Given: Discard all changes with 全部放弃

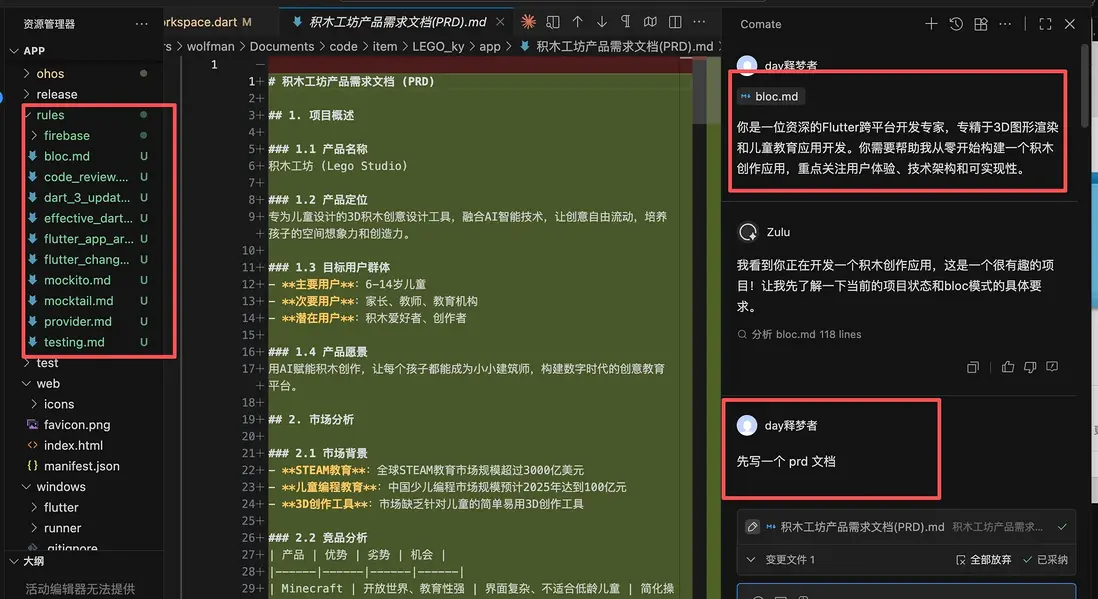Looking at the screenshot, I should pyautogui.click(x=983, y=559).
